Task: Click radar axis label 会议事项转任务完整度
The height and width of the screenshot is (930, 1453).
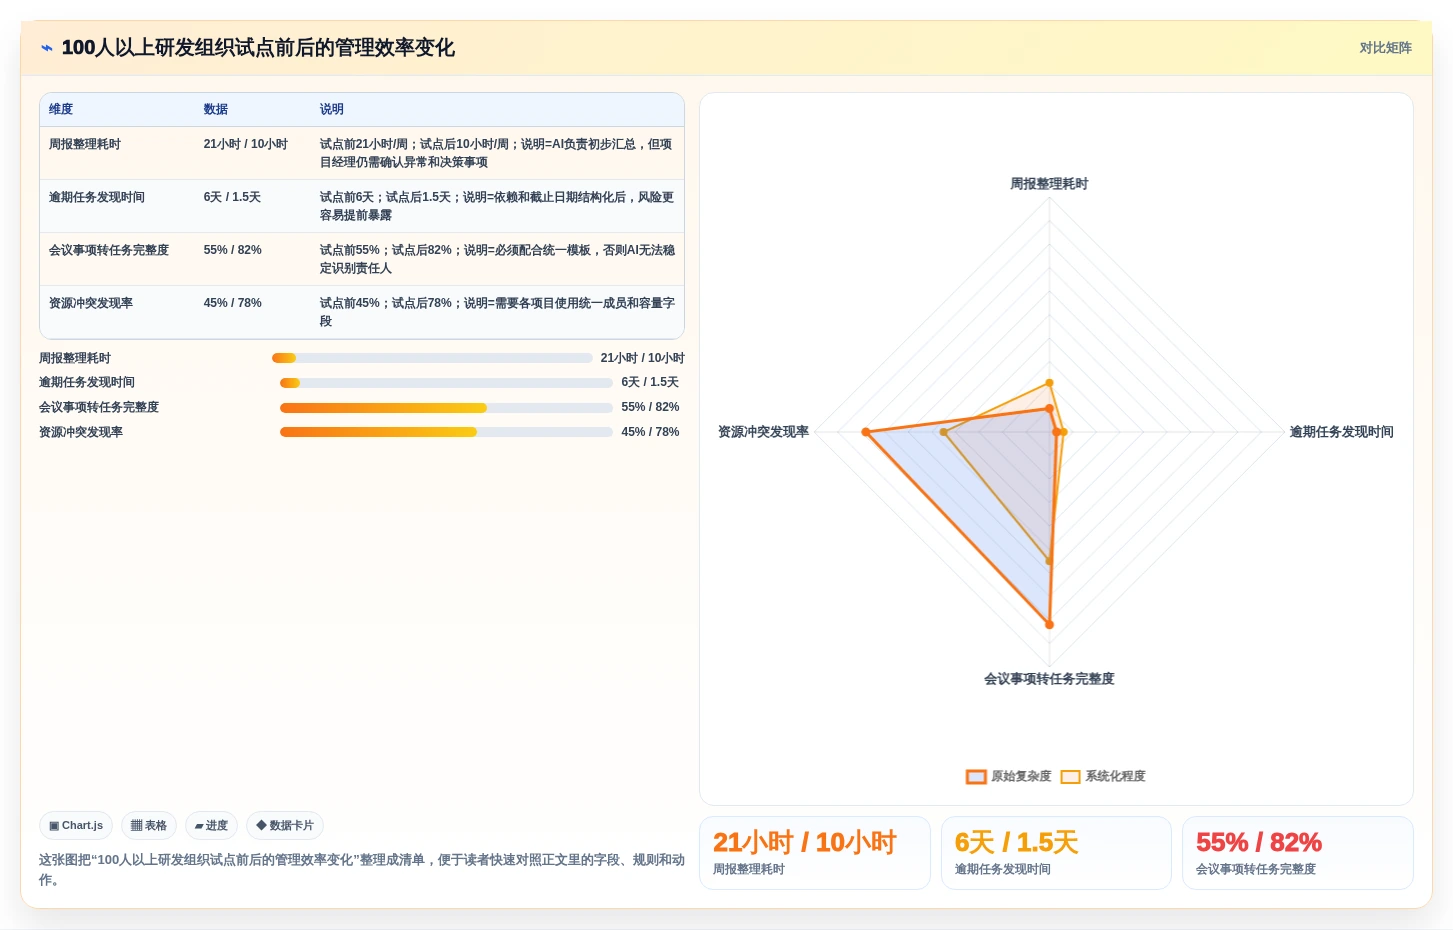Action: pos(1049,679)
